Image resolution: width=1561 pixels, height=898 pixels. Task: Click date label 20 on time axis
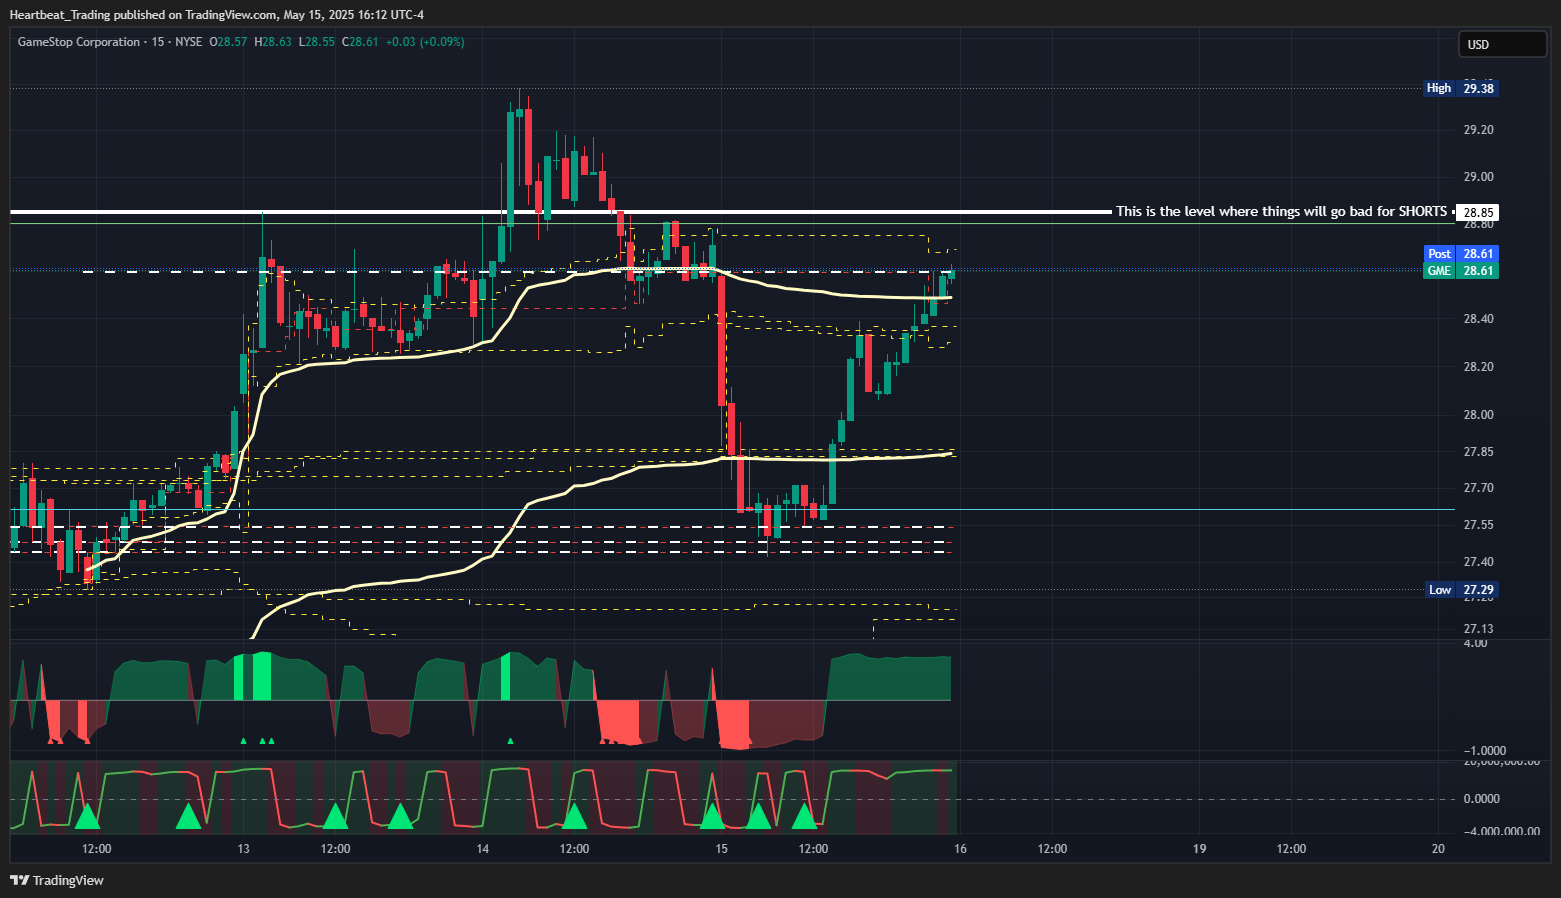[1439, 849]
